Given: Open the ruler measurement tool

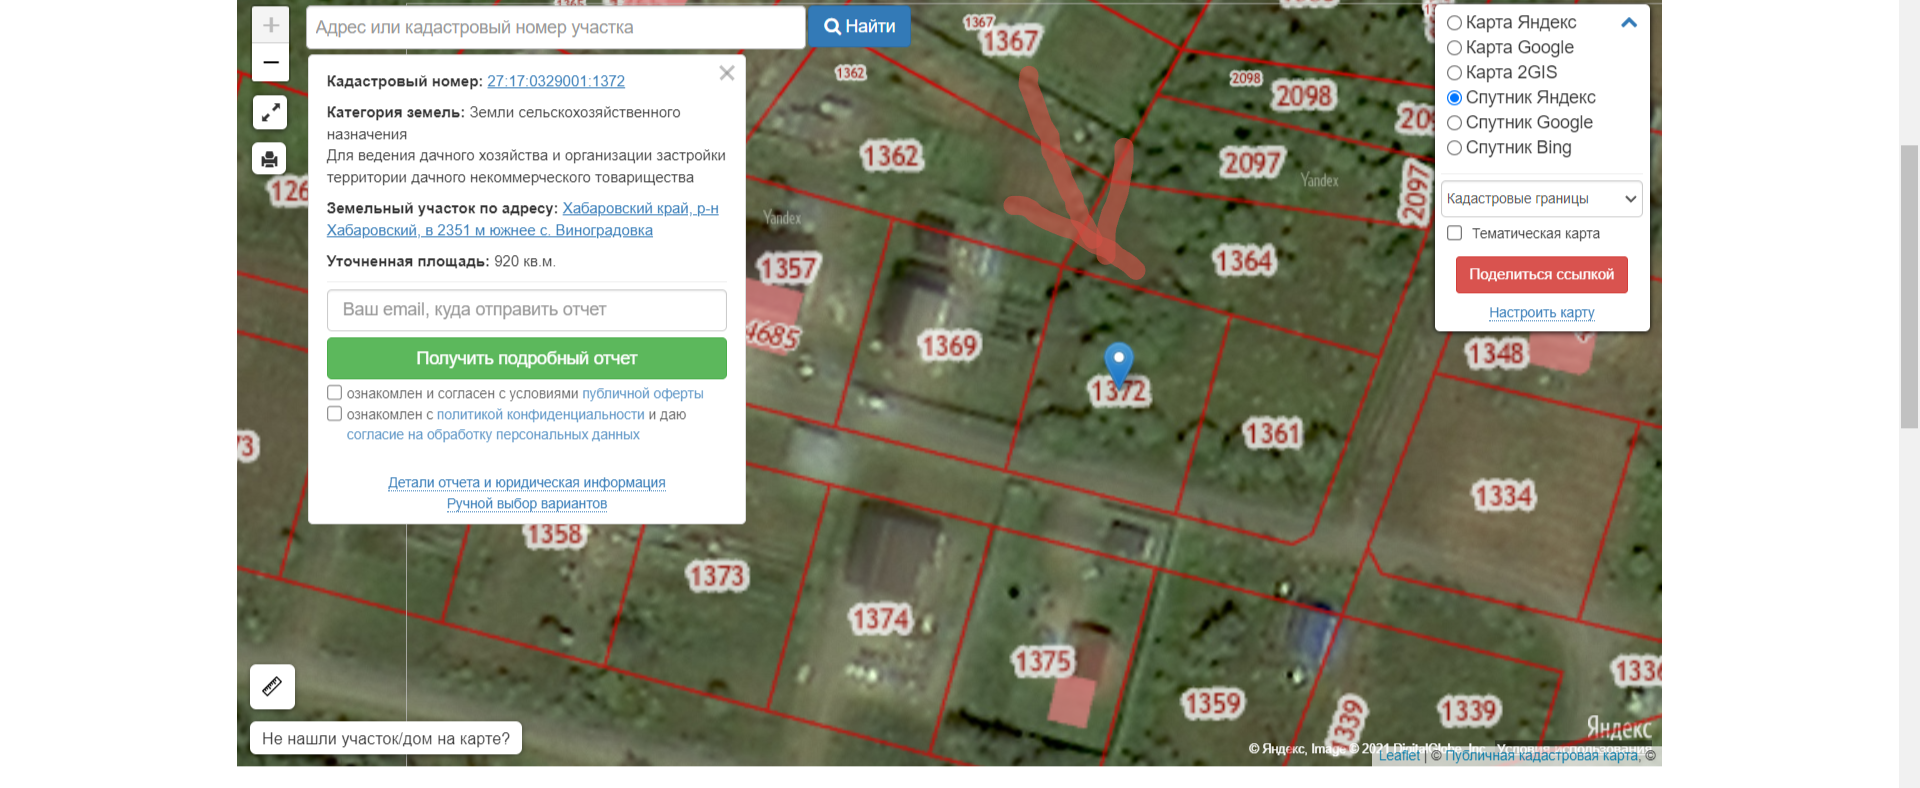Looking at the screenshot, I should (272, 686).
